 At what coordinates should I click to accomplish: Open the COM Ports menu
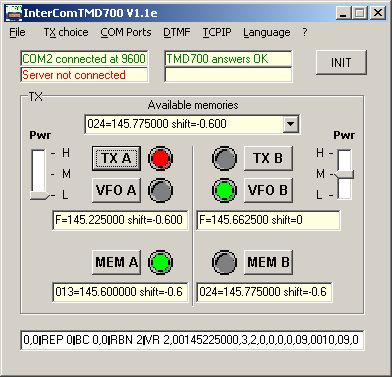126,32
